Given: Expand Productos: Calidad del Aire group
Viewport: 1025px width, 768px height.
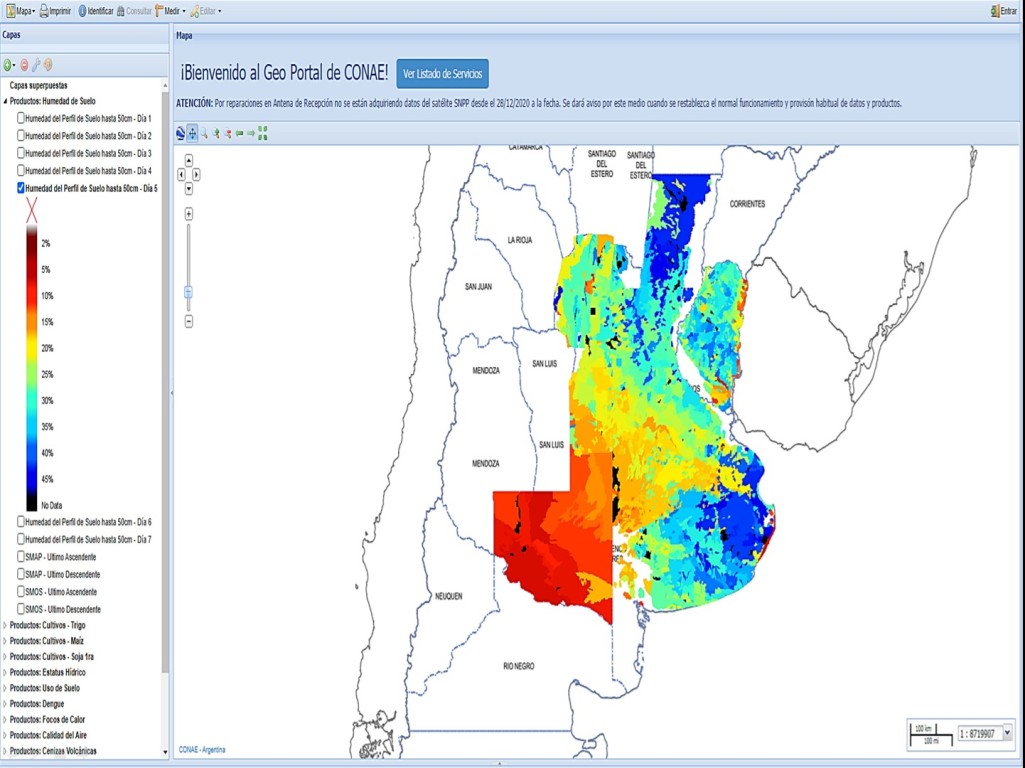Looking at the screenshot, I should coord(5,735).
